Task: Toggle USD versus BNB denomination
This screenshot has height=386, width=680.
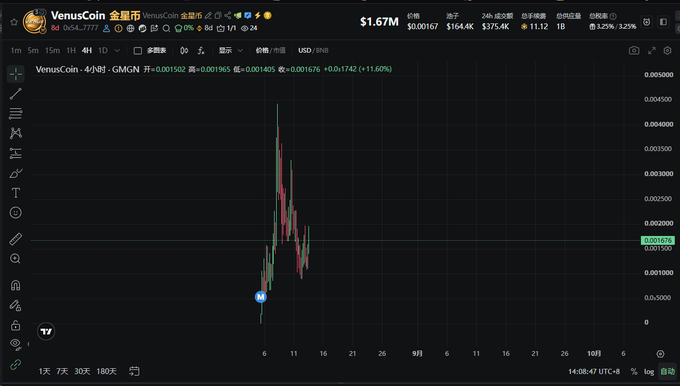Action: [x=313, y=50]
